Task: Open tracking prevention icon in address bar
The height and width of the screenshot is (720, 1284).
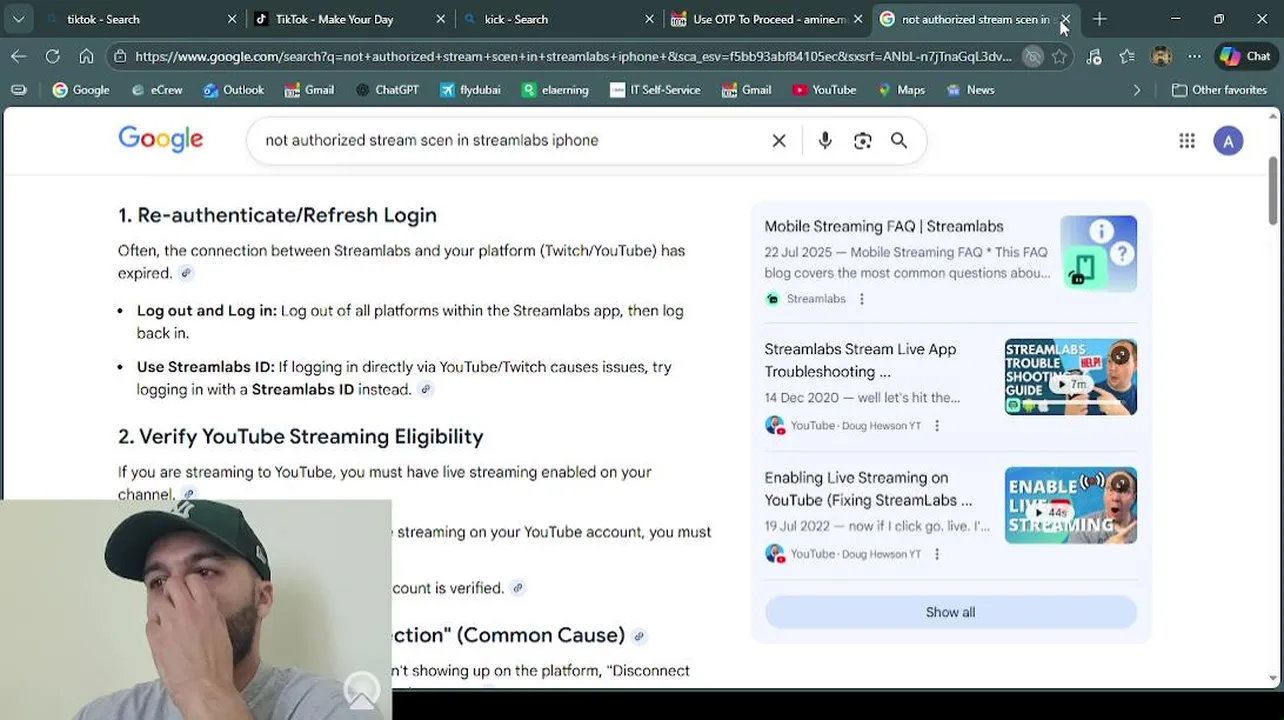Action: pyautogui.click(x=1033, y=57)
